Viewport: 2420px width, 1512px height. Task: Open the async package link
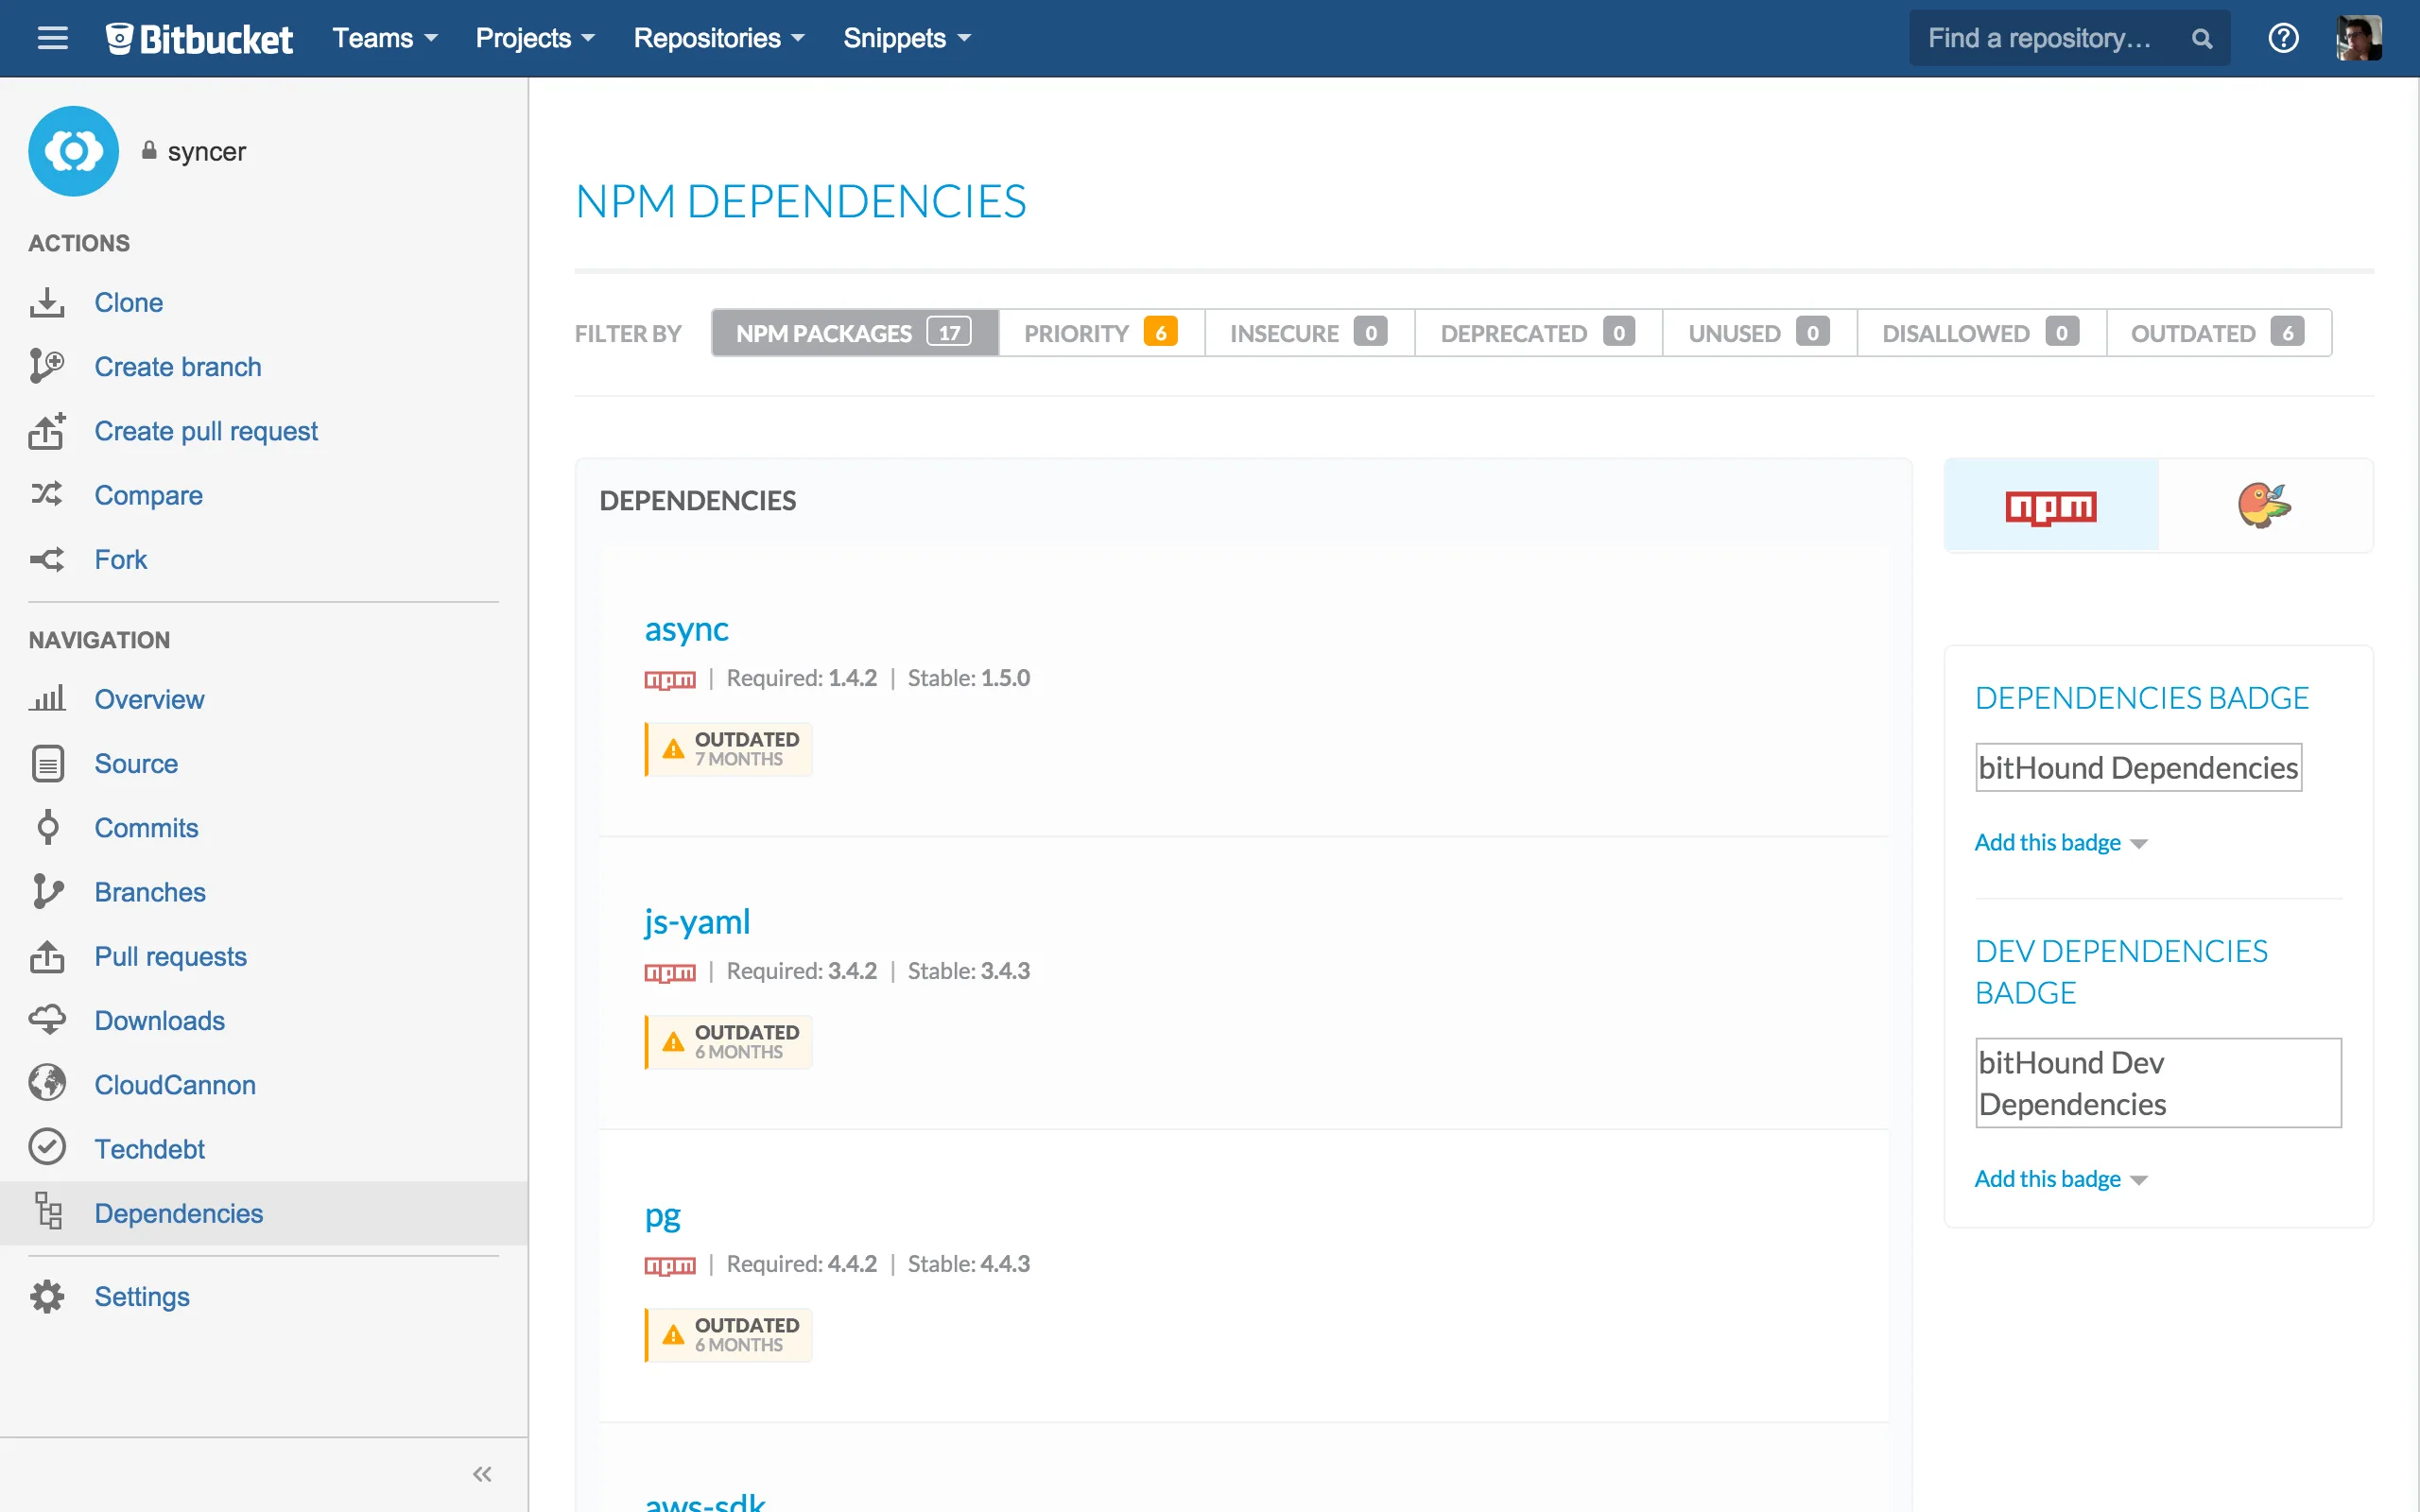point(686,629)
